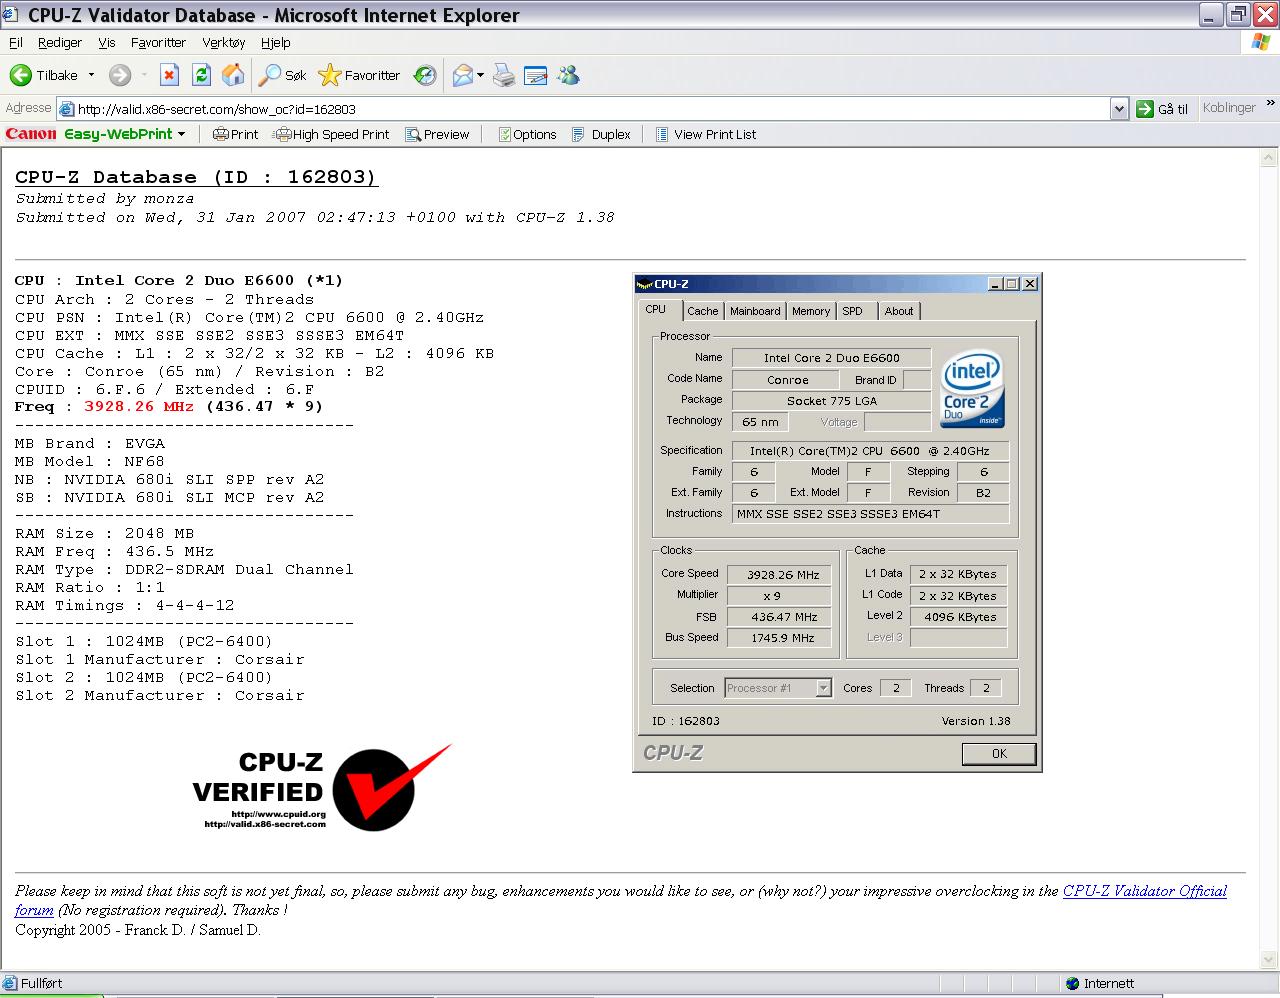
Task: Stop loading with the red X icon
Action: 170,75
